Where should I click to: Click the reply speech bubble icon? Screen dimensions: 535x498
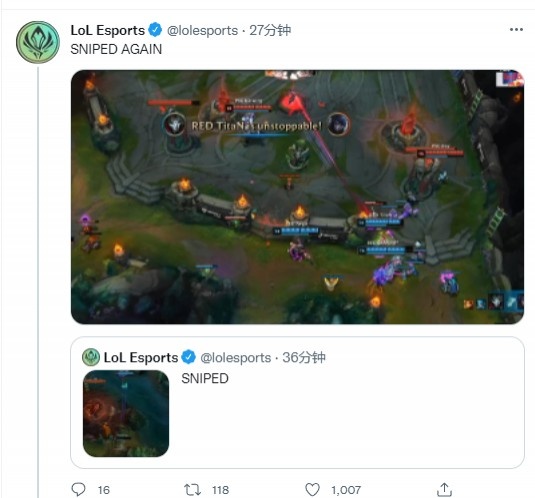coord(78,489)
